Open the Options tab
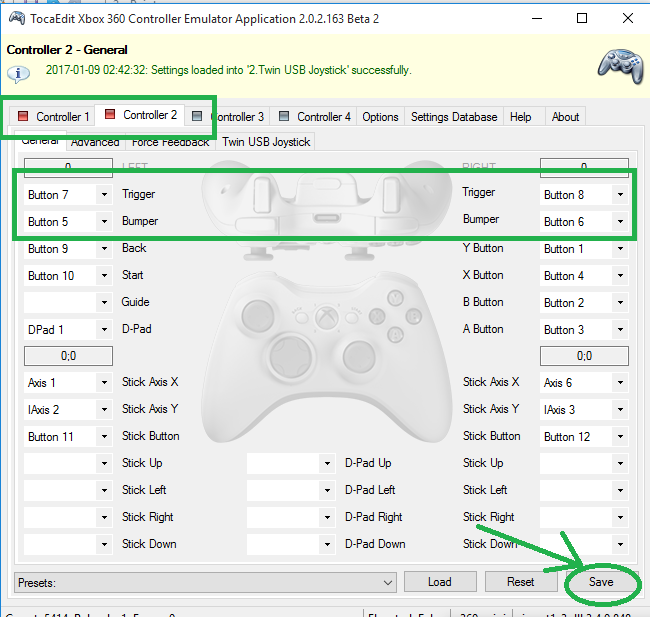Viewport: 650px width, 617px height. click(380, 117)
